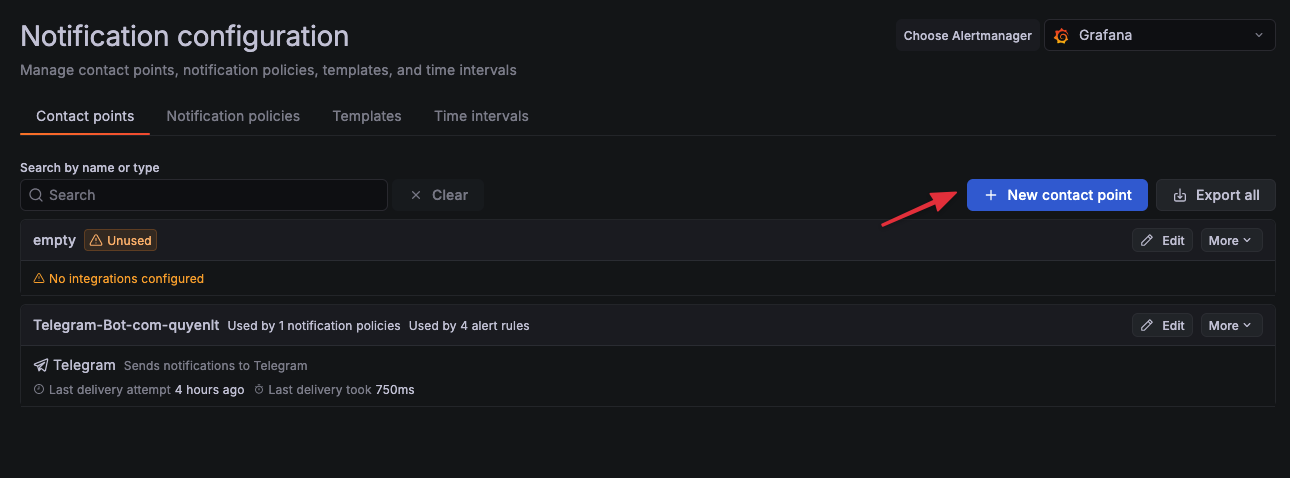
Task: Click the warning icon in the Unused badge
Action: [96, 240]
